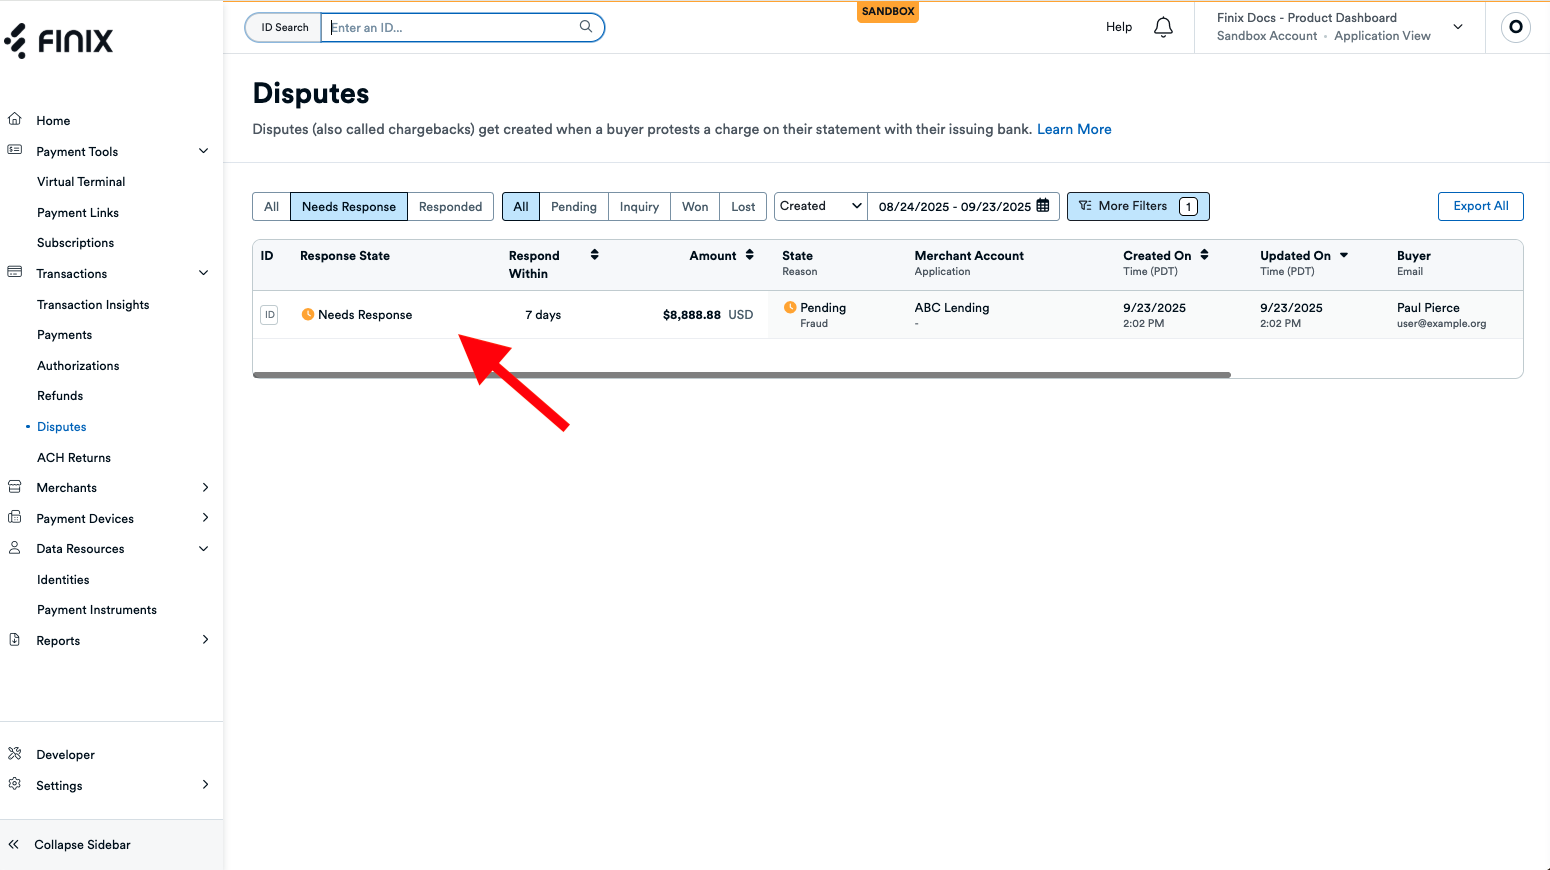Open the Learn More link
This screenshot has height=870, width=1550.
tap(1074, 129)
